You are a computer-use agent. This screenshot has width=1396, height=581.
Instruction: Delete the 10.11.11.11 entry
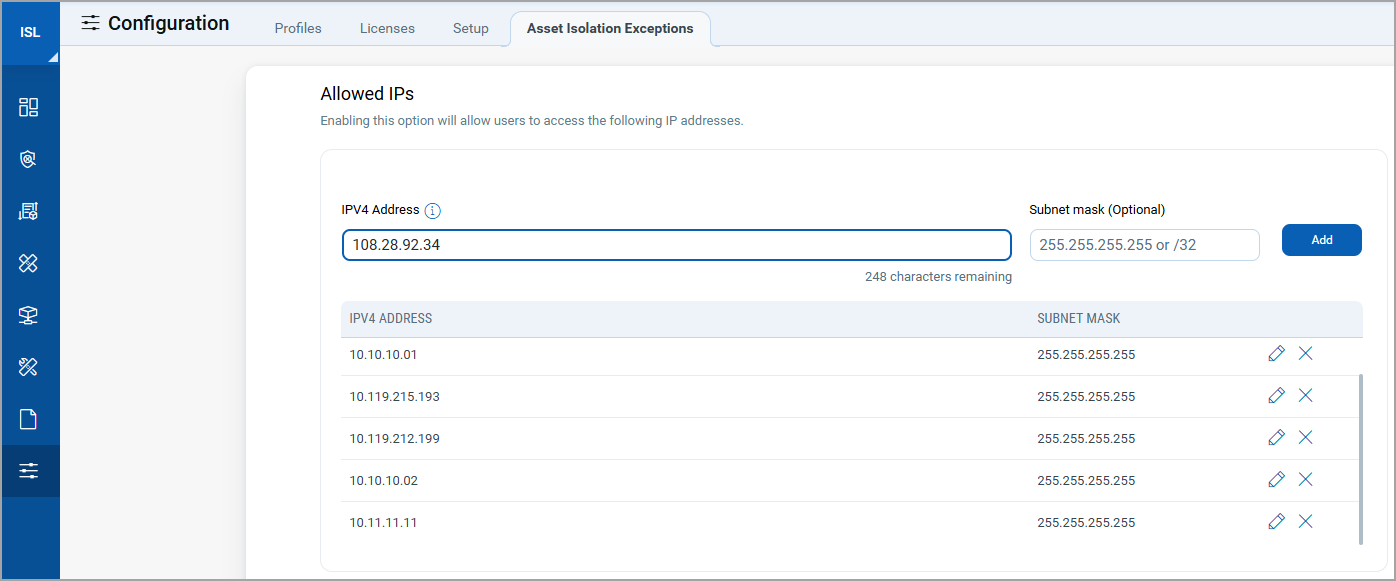[x=1305, y=521]
